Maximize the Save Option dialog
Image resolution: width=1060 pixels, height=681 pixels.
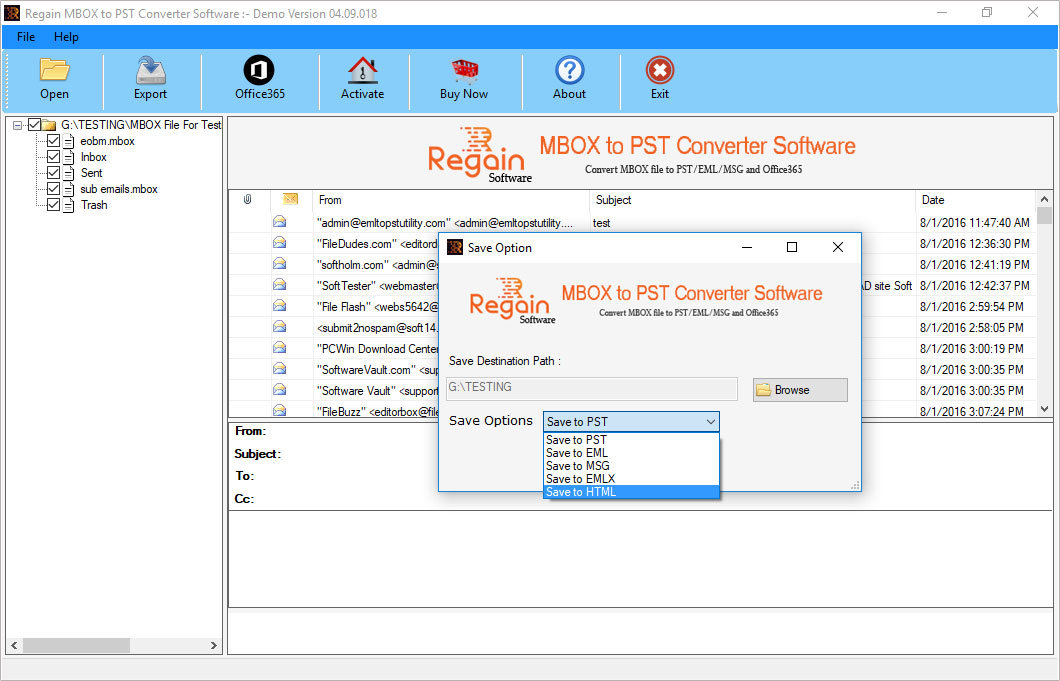[792, 248]
